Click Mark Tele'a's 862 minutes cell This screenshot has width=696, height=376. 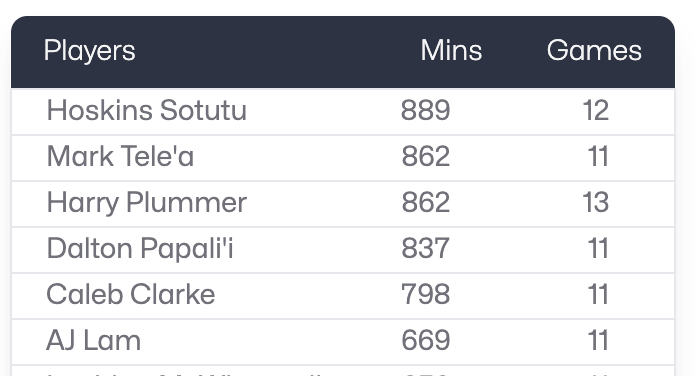pos(426,156)
